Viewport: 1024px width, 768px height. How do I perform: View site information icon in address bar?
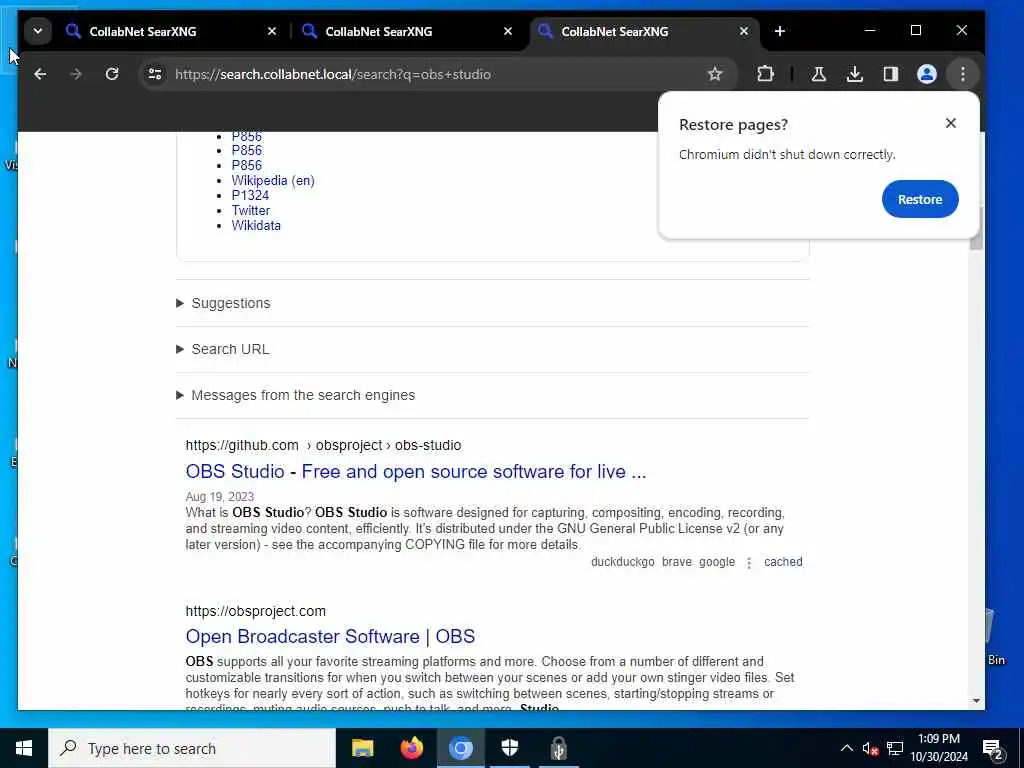point(155,74)
